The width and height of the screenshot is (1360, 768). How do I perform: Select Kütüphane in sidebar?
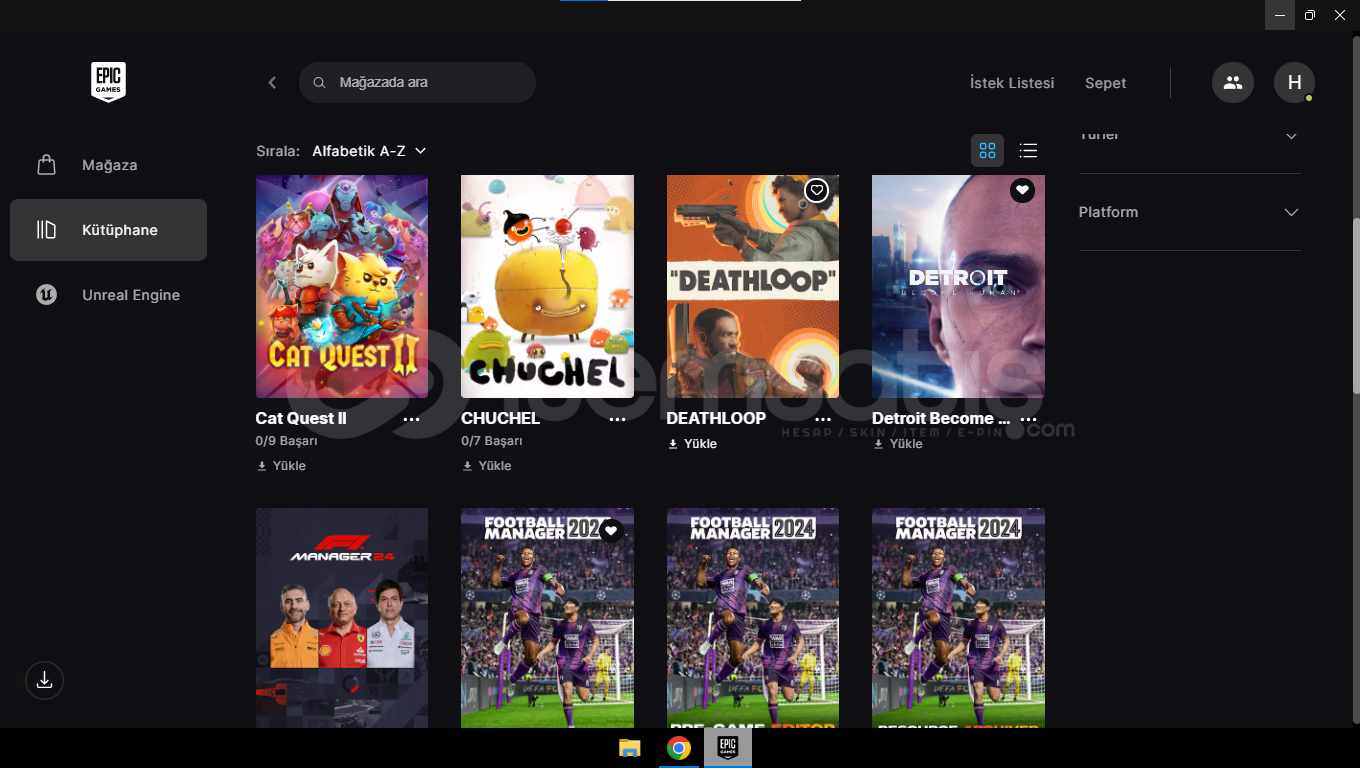click(x=108, y=230)
